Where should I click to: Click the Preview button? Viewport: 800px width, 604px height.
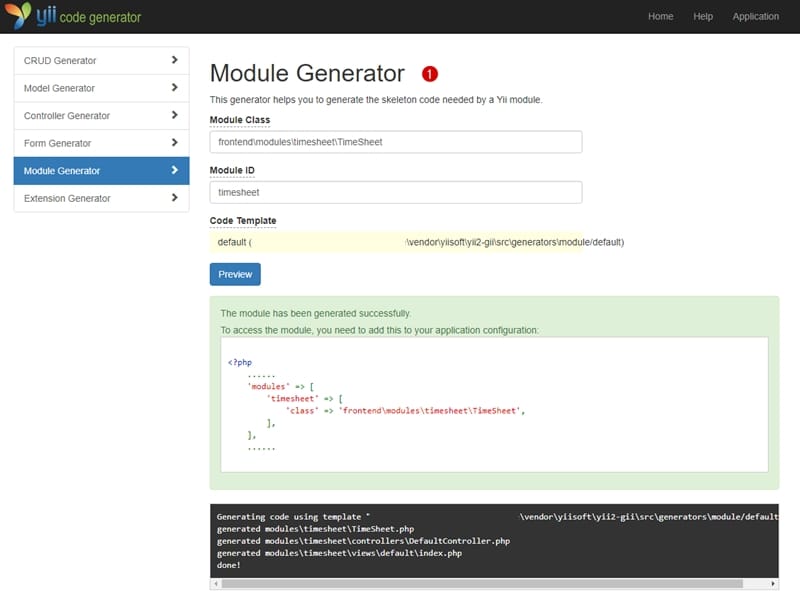tap(234, 274)
